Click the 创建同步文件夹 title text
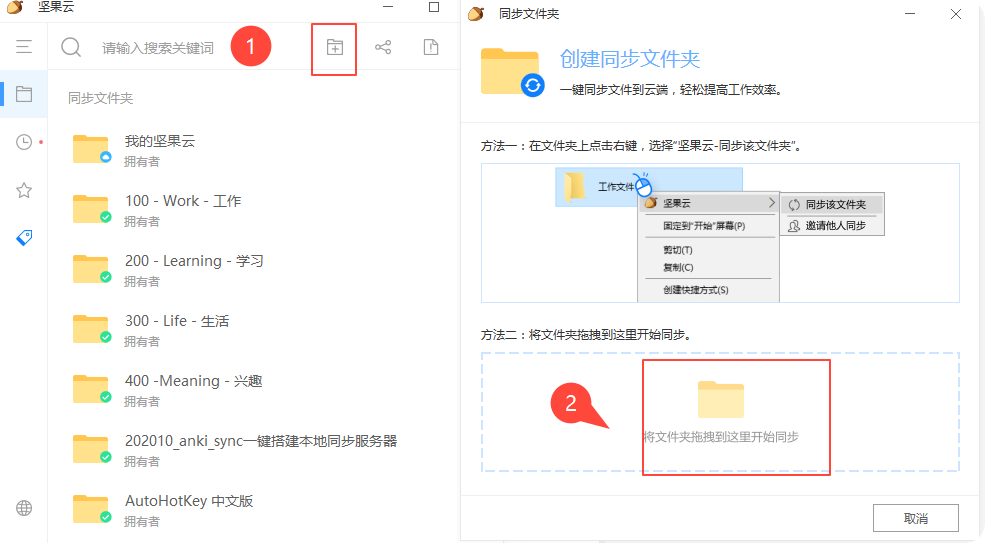Image resolution: width=985 pixels, height=543 pixels. tap(629, 59)
